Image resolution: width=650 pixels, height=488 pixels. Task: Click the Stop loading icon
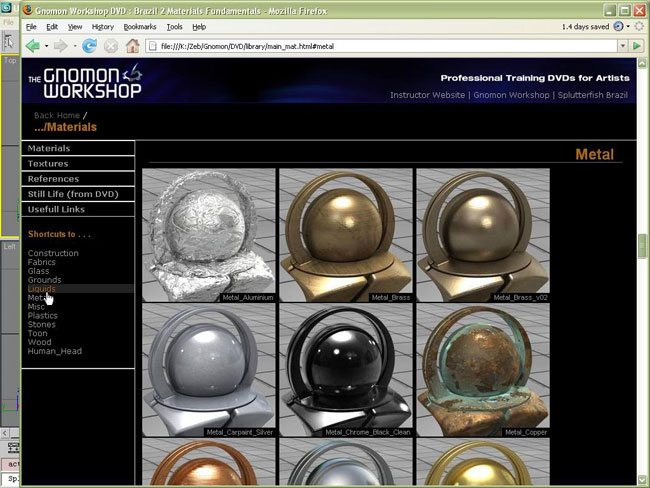coord(111,46)
